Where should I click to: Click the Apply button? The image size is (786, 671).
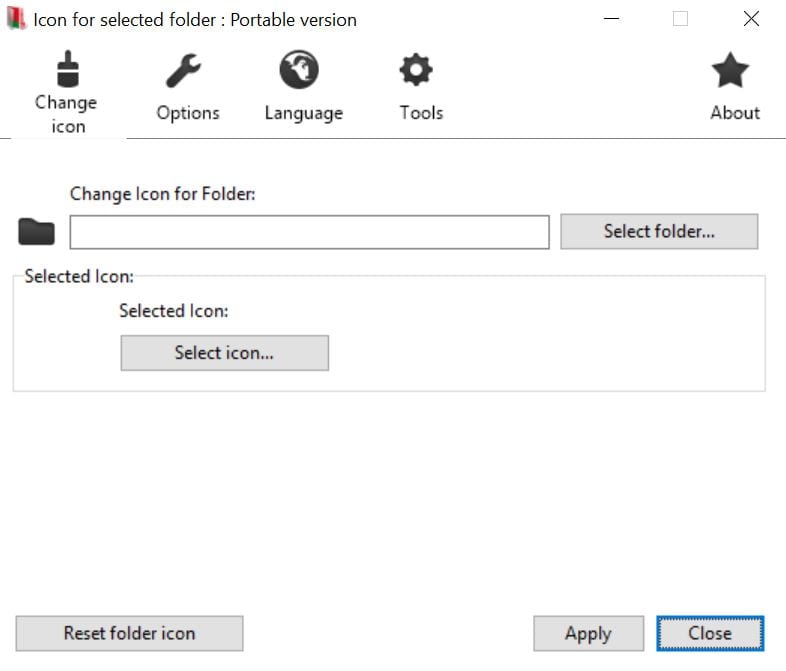(588, 633)
